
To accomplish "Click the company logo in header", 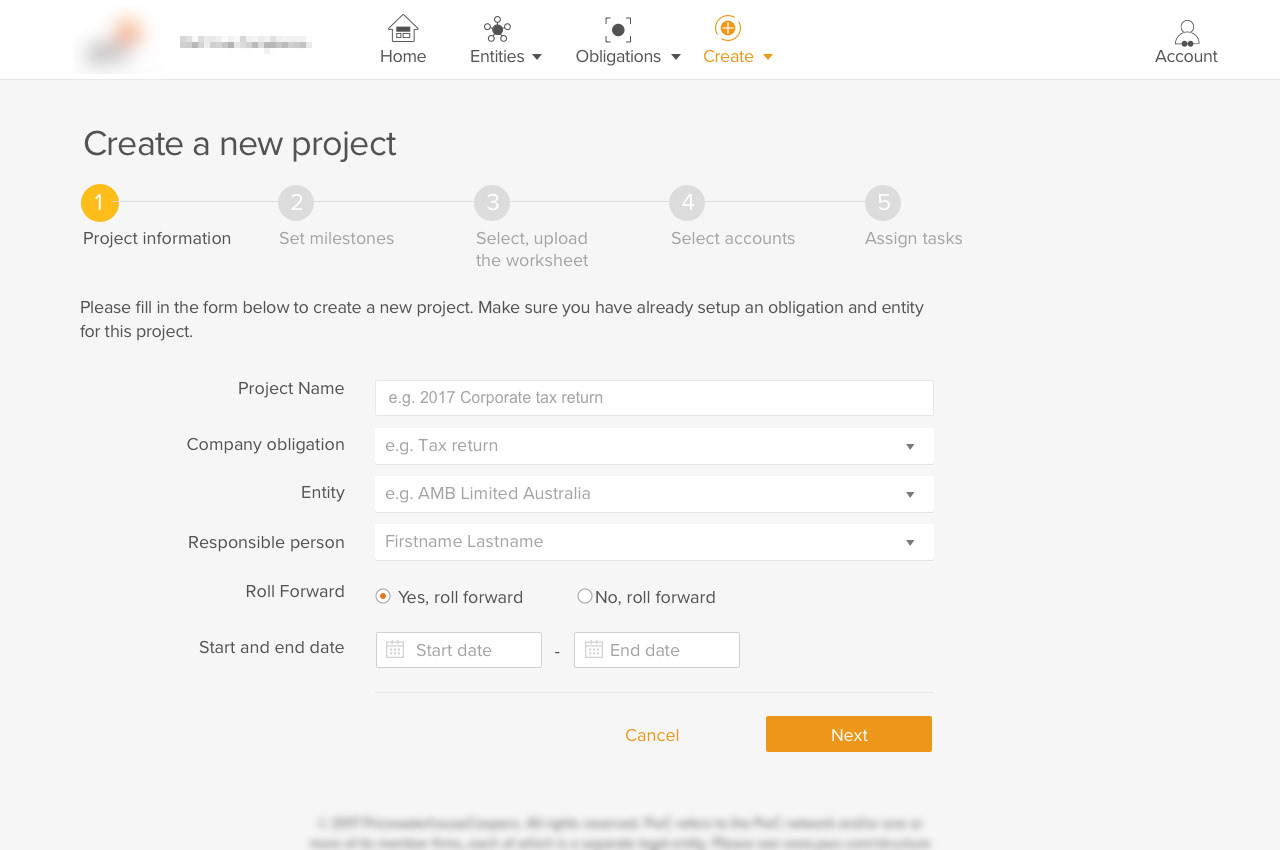I will pyautogui.click(x=115, y=41).
